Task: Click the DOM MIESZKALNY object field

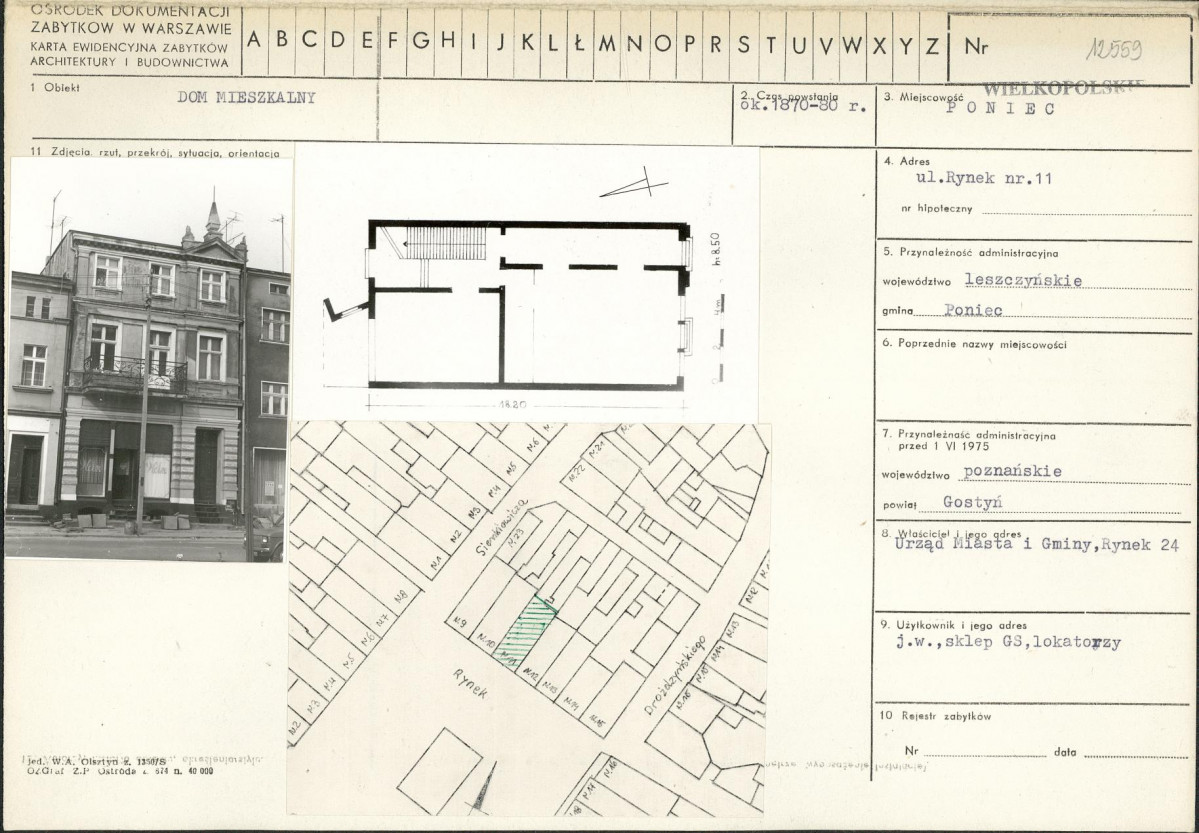Action: 246,97
